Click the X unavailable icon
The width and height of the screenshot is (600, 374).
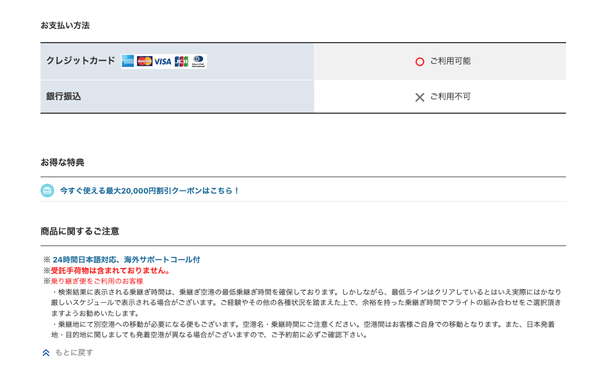tap(420, 97)
